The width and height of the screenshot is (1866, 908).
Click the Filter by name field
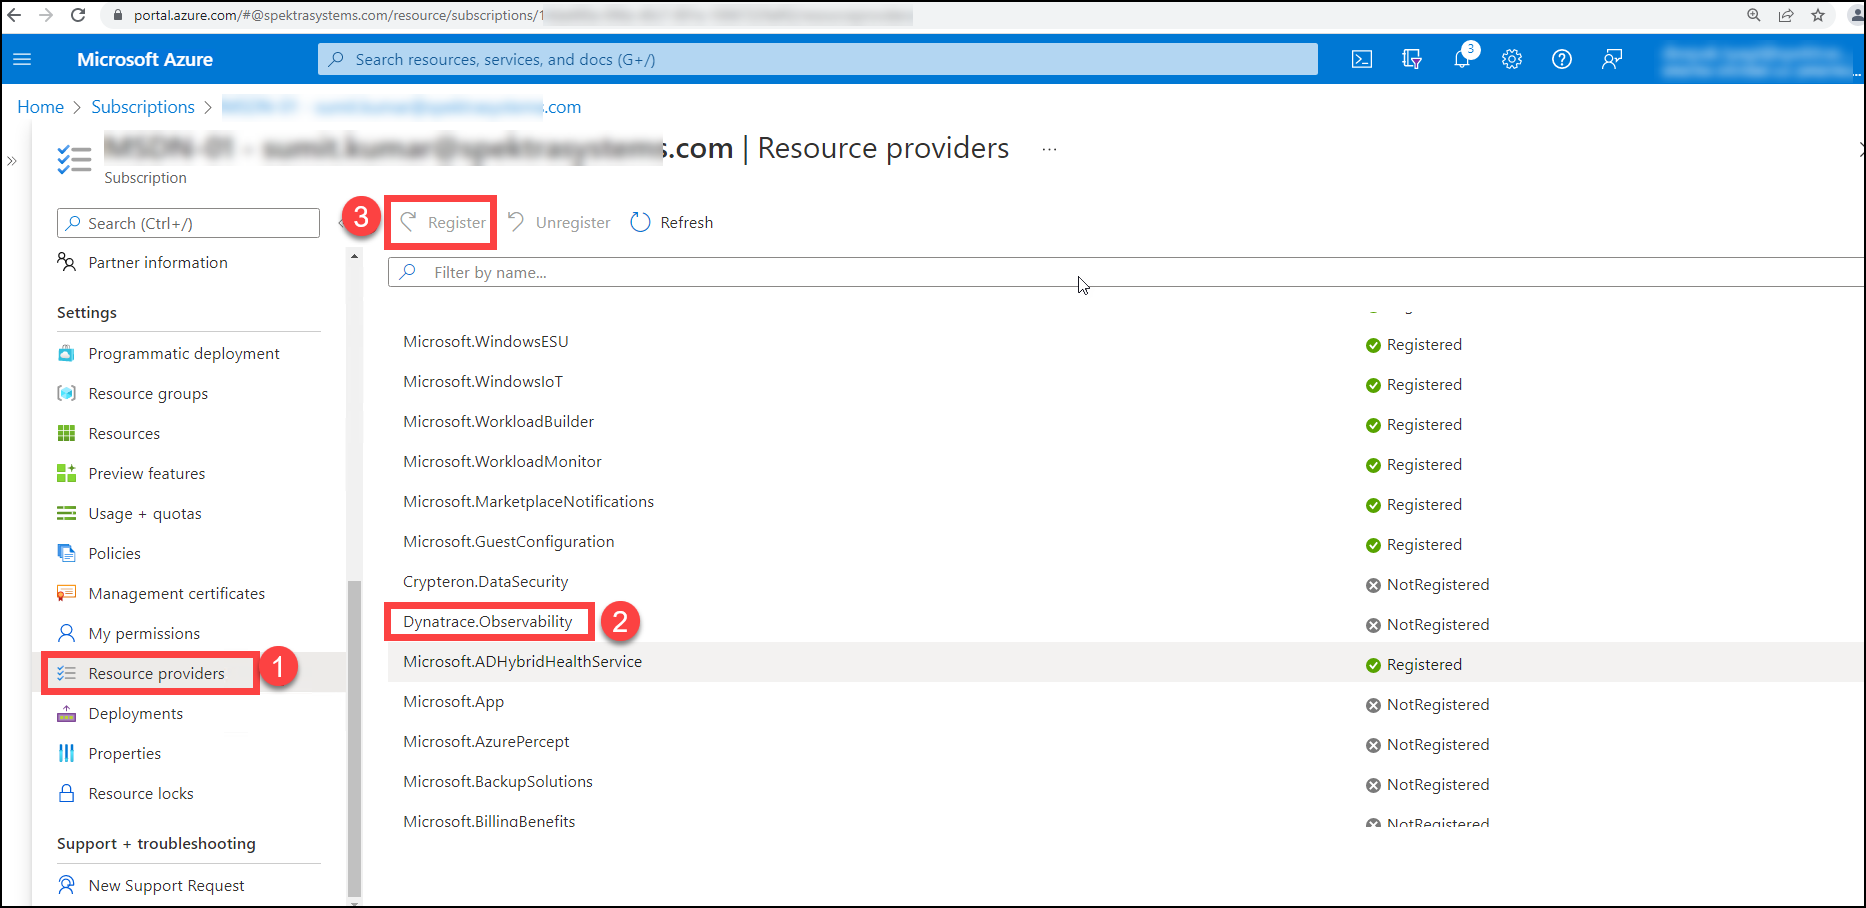1126,272
